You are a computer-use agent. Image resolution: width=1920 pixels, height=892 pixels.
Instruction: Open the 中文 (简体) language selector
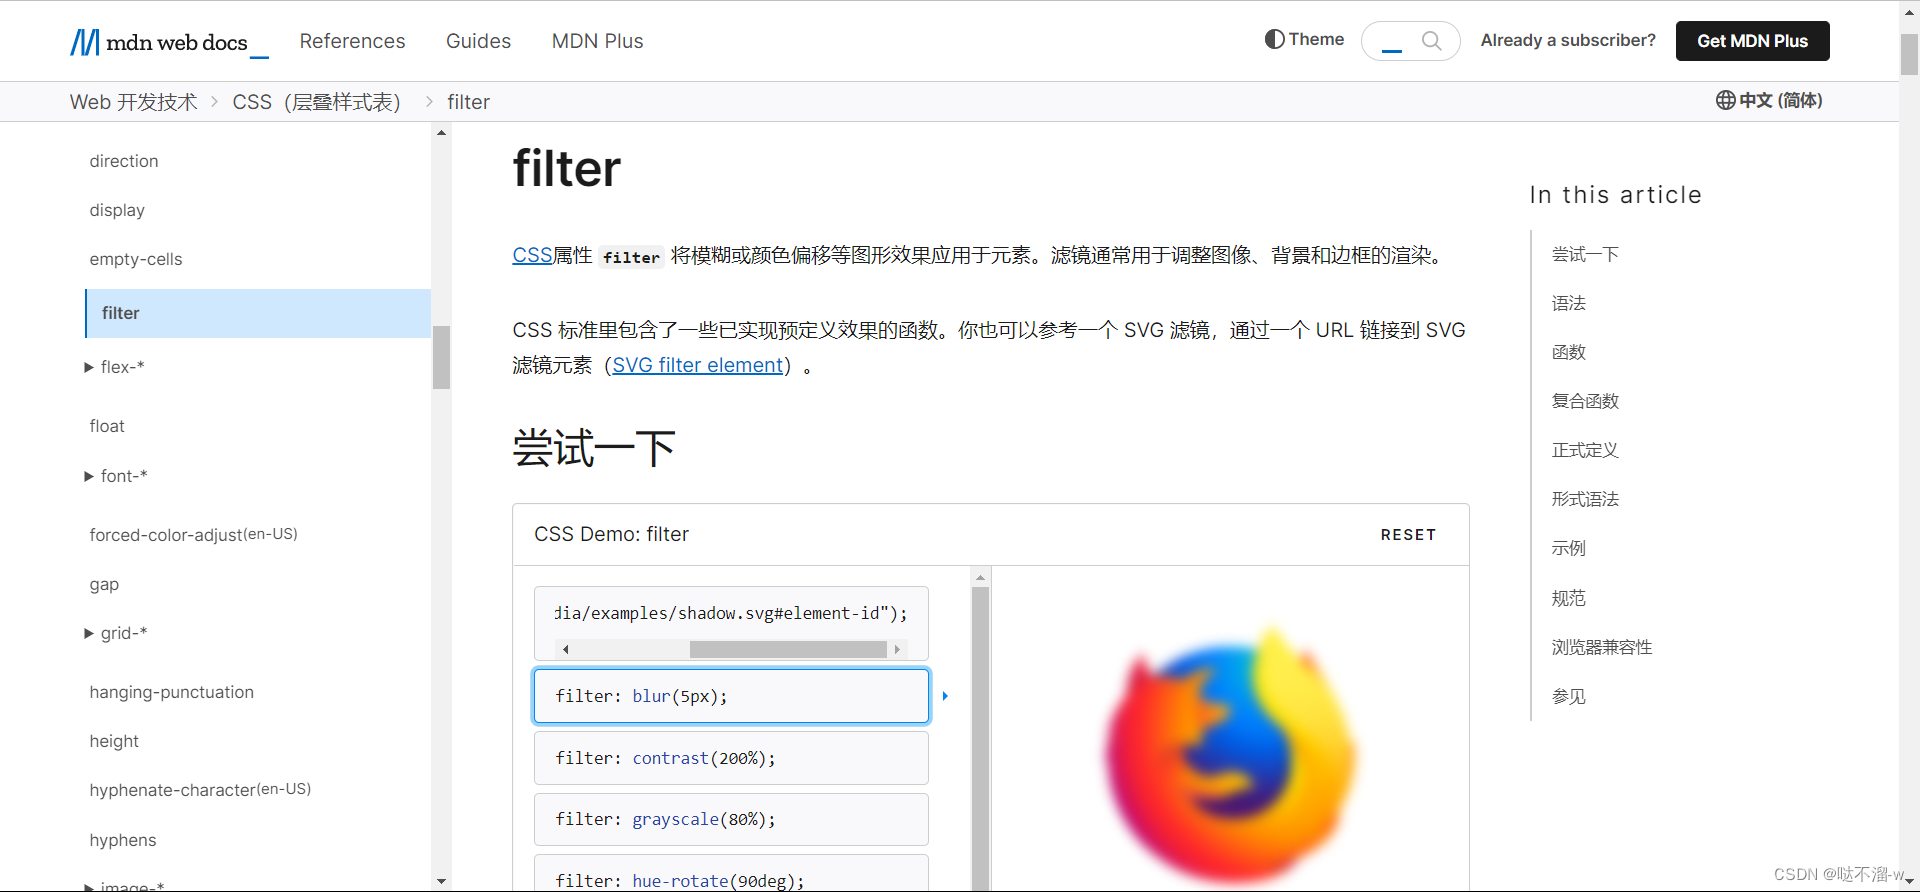(x=1769, y=100)
